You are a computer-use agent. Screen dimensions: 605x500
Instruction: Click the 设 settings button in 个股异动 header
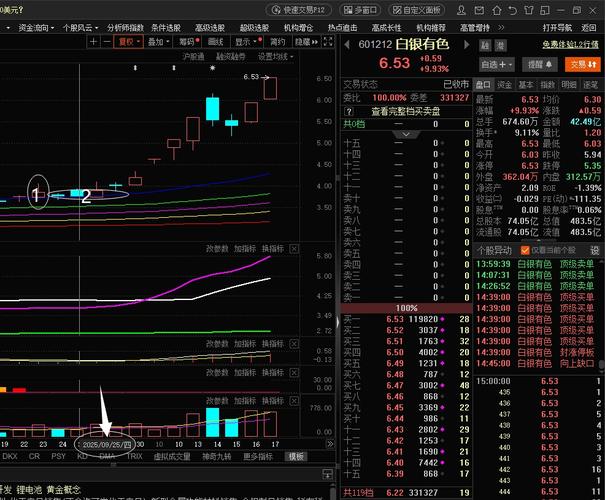pyautogui.click(x=595, y=249)
